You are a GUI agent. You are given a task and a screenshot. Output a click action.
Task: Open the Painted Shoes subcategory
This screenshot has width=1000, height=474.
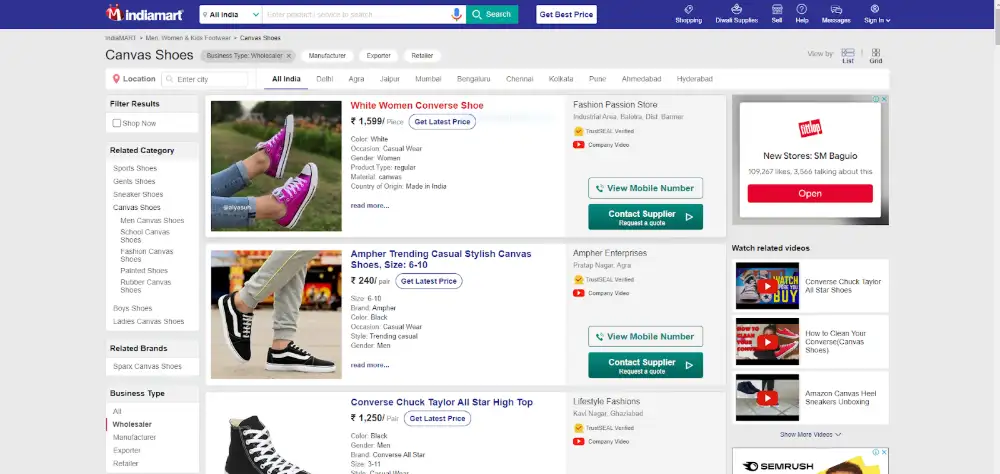click(143, 270)
